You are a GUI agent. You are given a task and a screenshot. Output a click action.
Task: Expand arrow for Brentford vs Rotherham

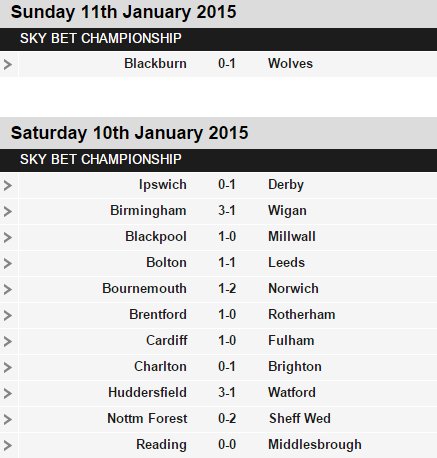[8, 315]
